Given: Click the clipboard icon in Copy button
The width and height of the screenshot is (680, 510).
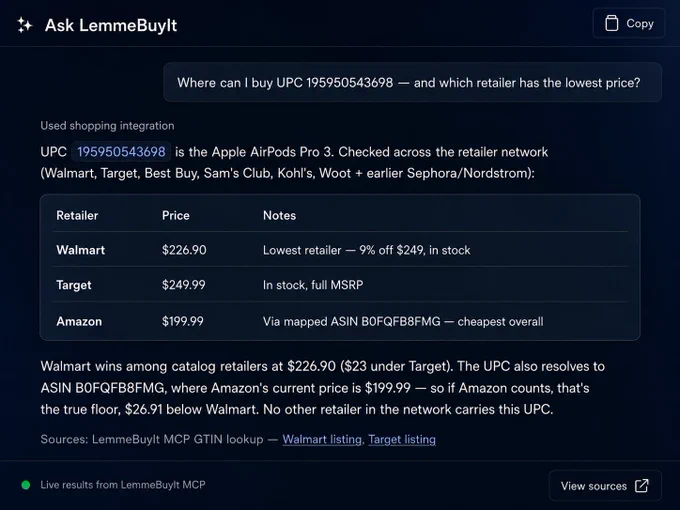Looking at the screenshot, I should (611, 23).
